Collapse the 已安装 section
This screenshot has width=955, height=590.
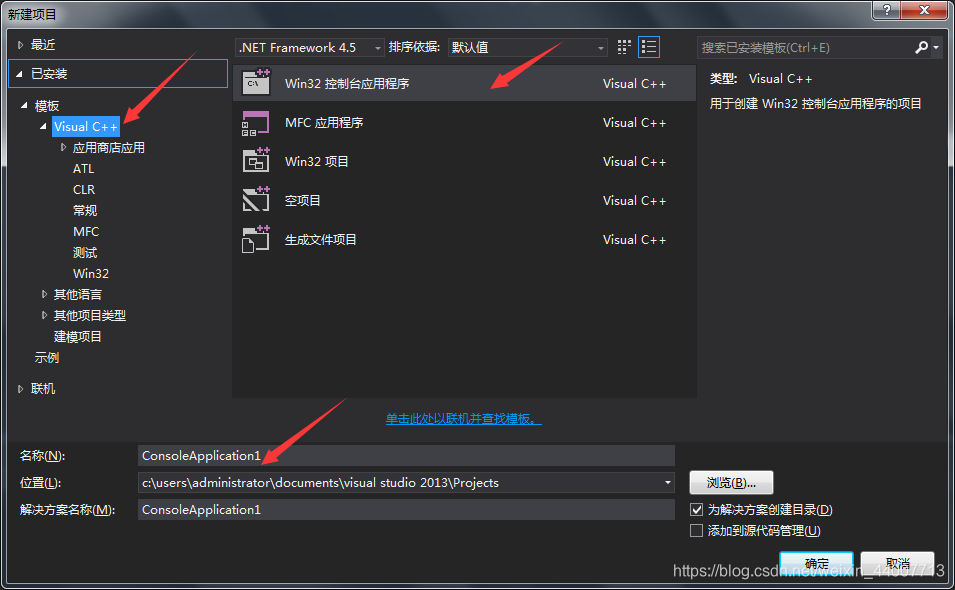(x=19, y=74)
